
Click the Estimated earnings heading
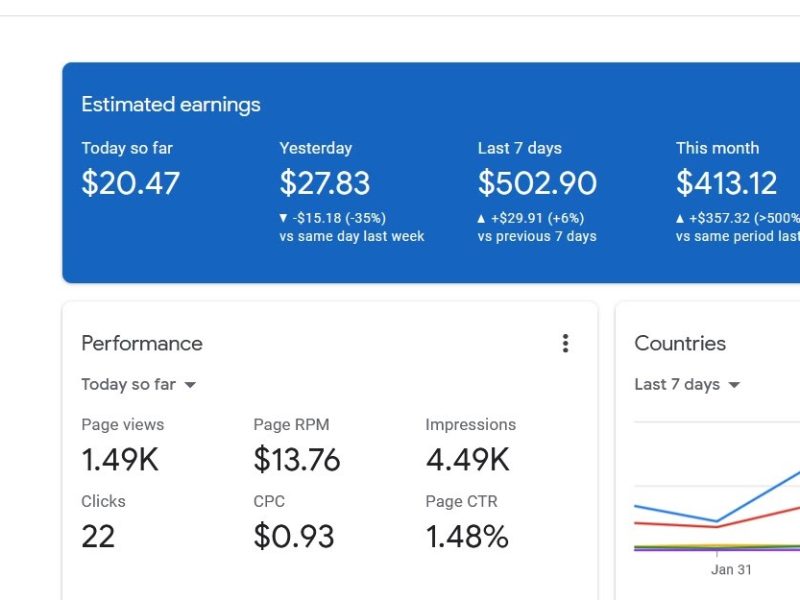click(171, 105)
